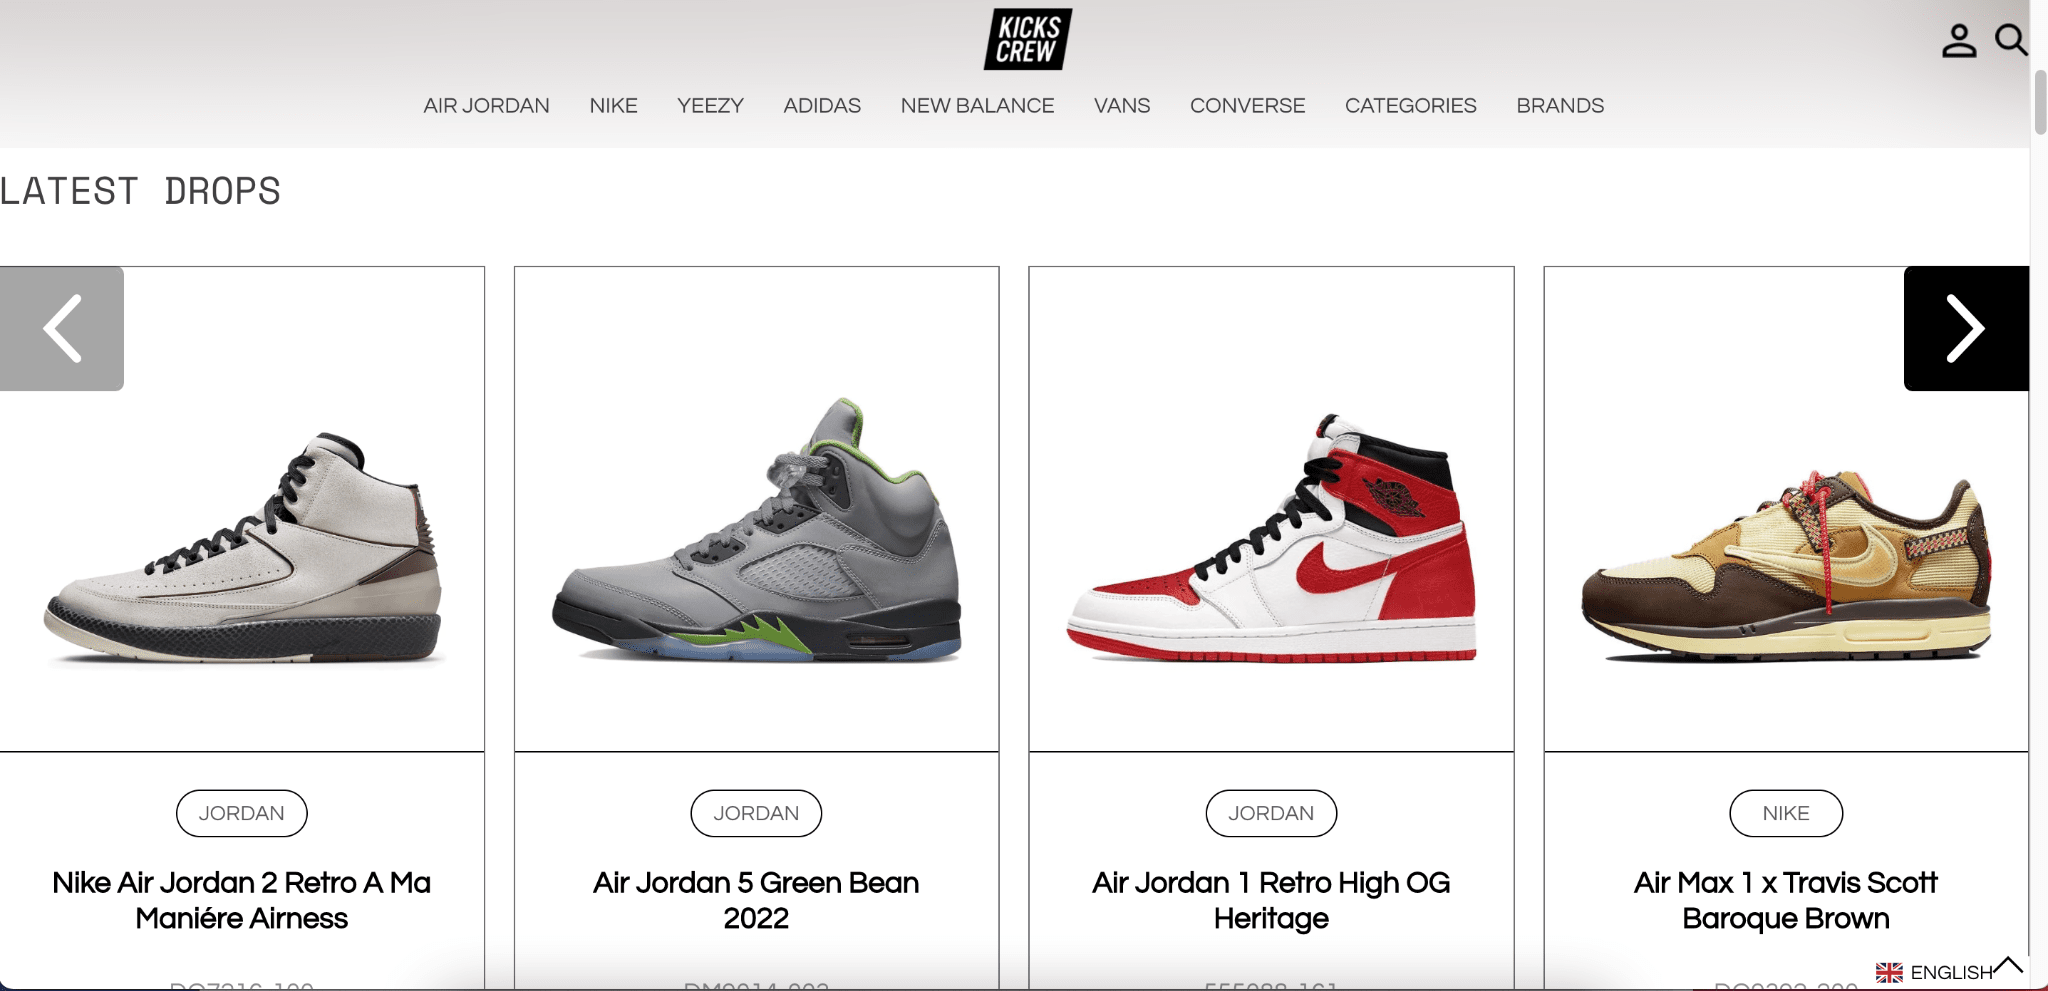Click the page vertical scrollbar
The width and height of the screenshot is (2048, 991).
pos(2040,102)
